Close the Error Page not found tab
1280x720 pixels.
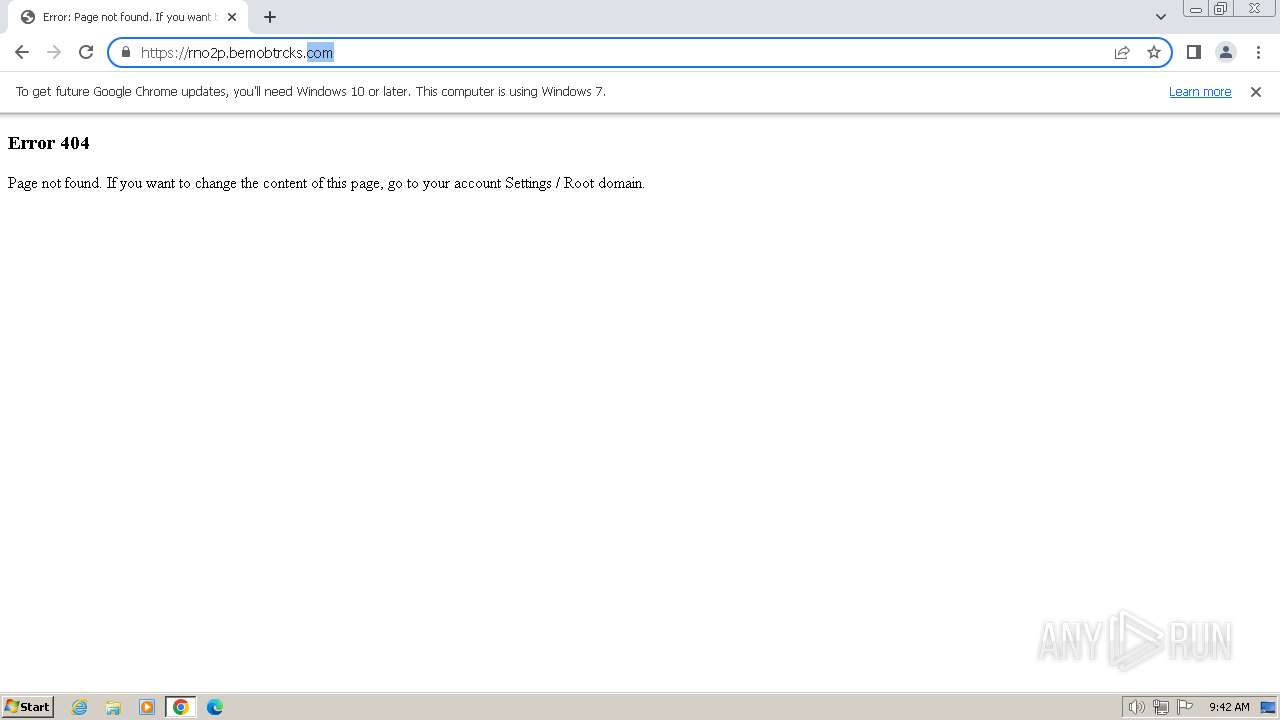pos(232,17)
